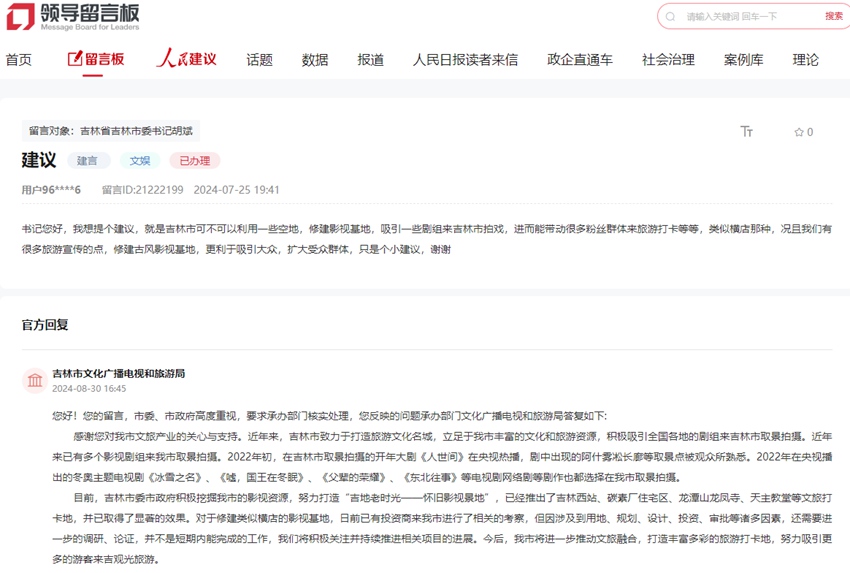Open the 理论 navigation tab
This screenshot has height=573, width=850.
(805, 59)
